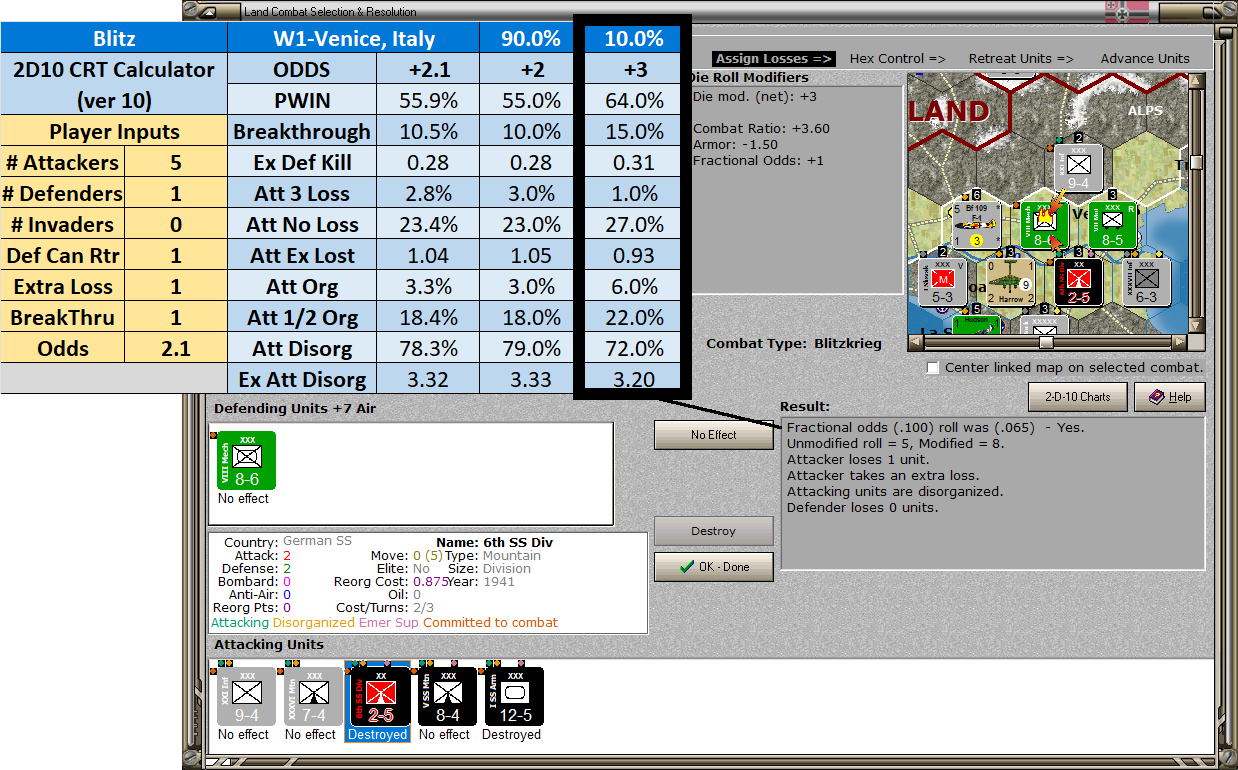Click 'Fractional odds (.100) roll' result line
This screenshot has width=1238, height=770.
point(935,428)
